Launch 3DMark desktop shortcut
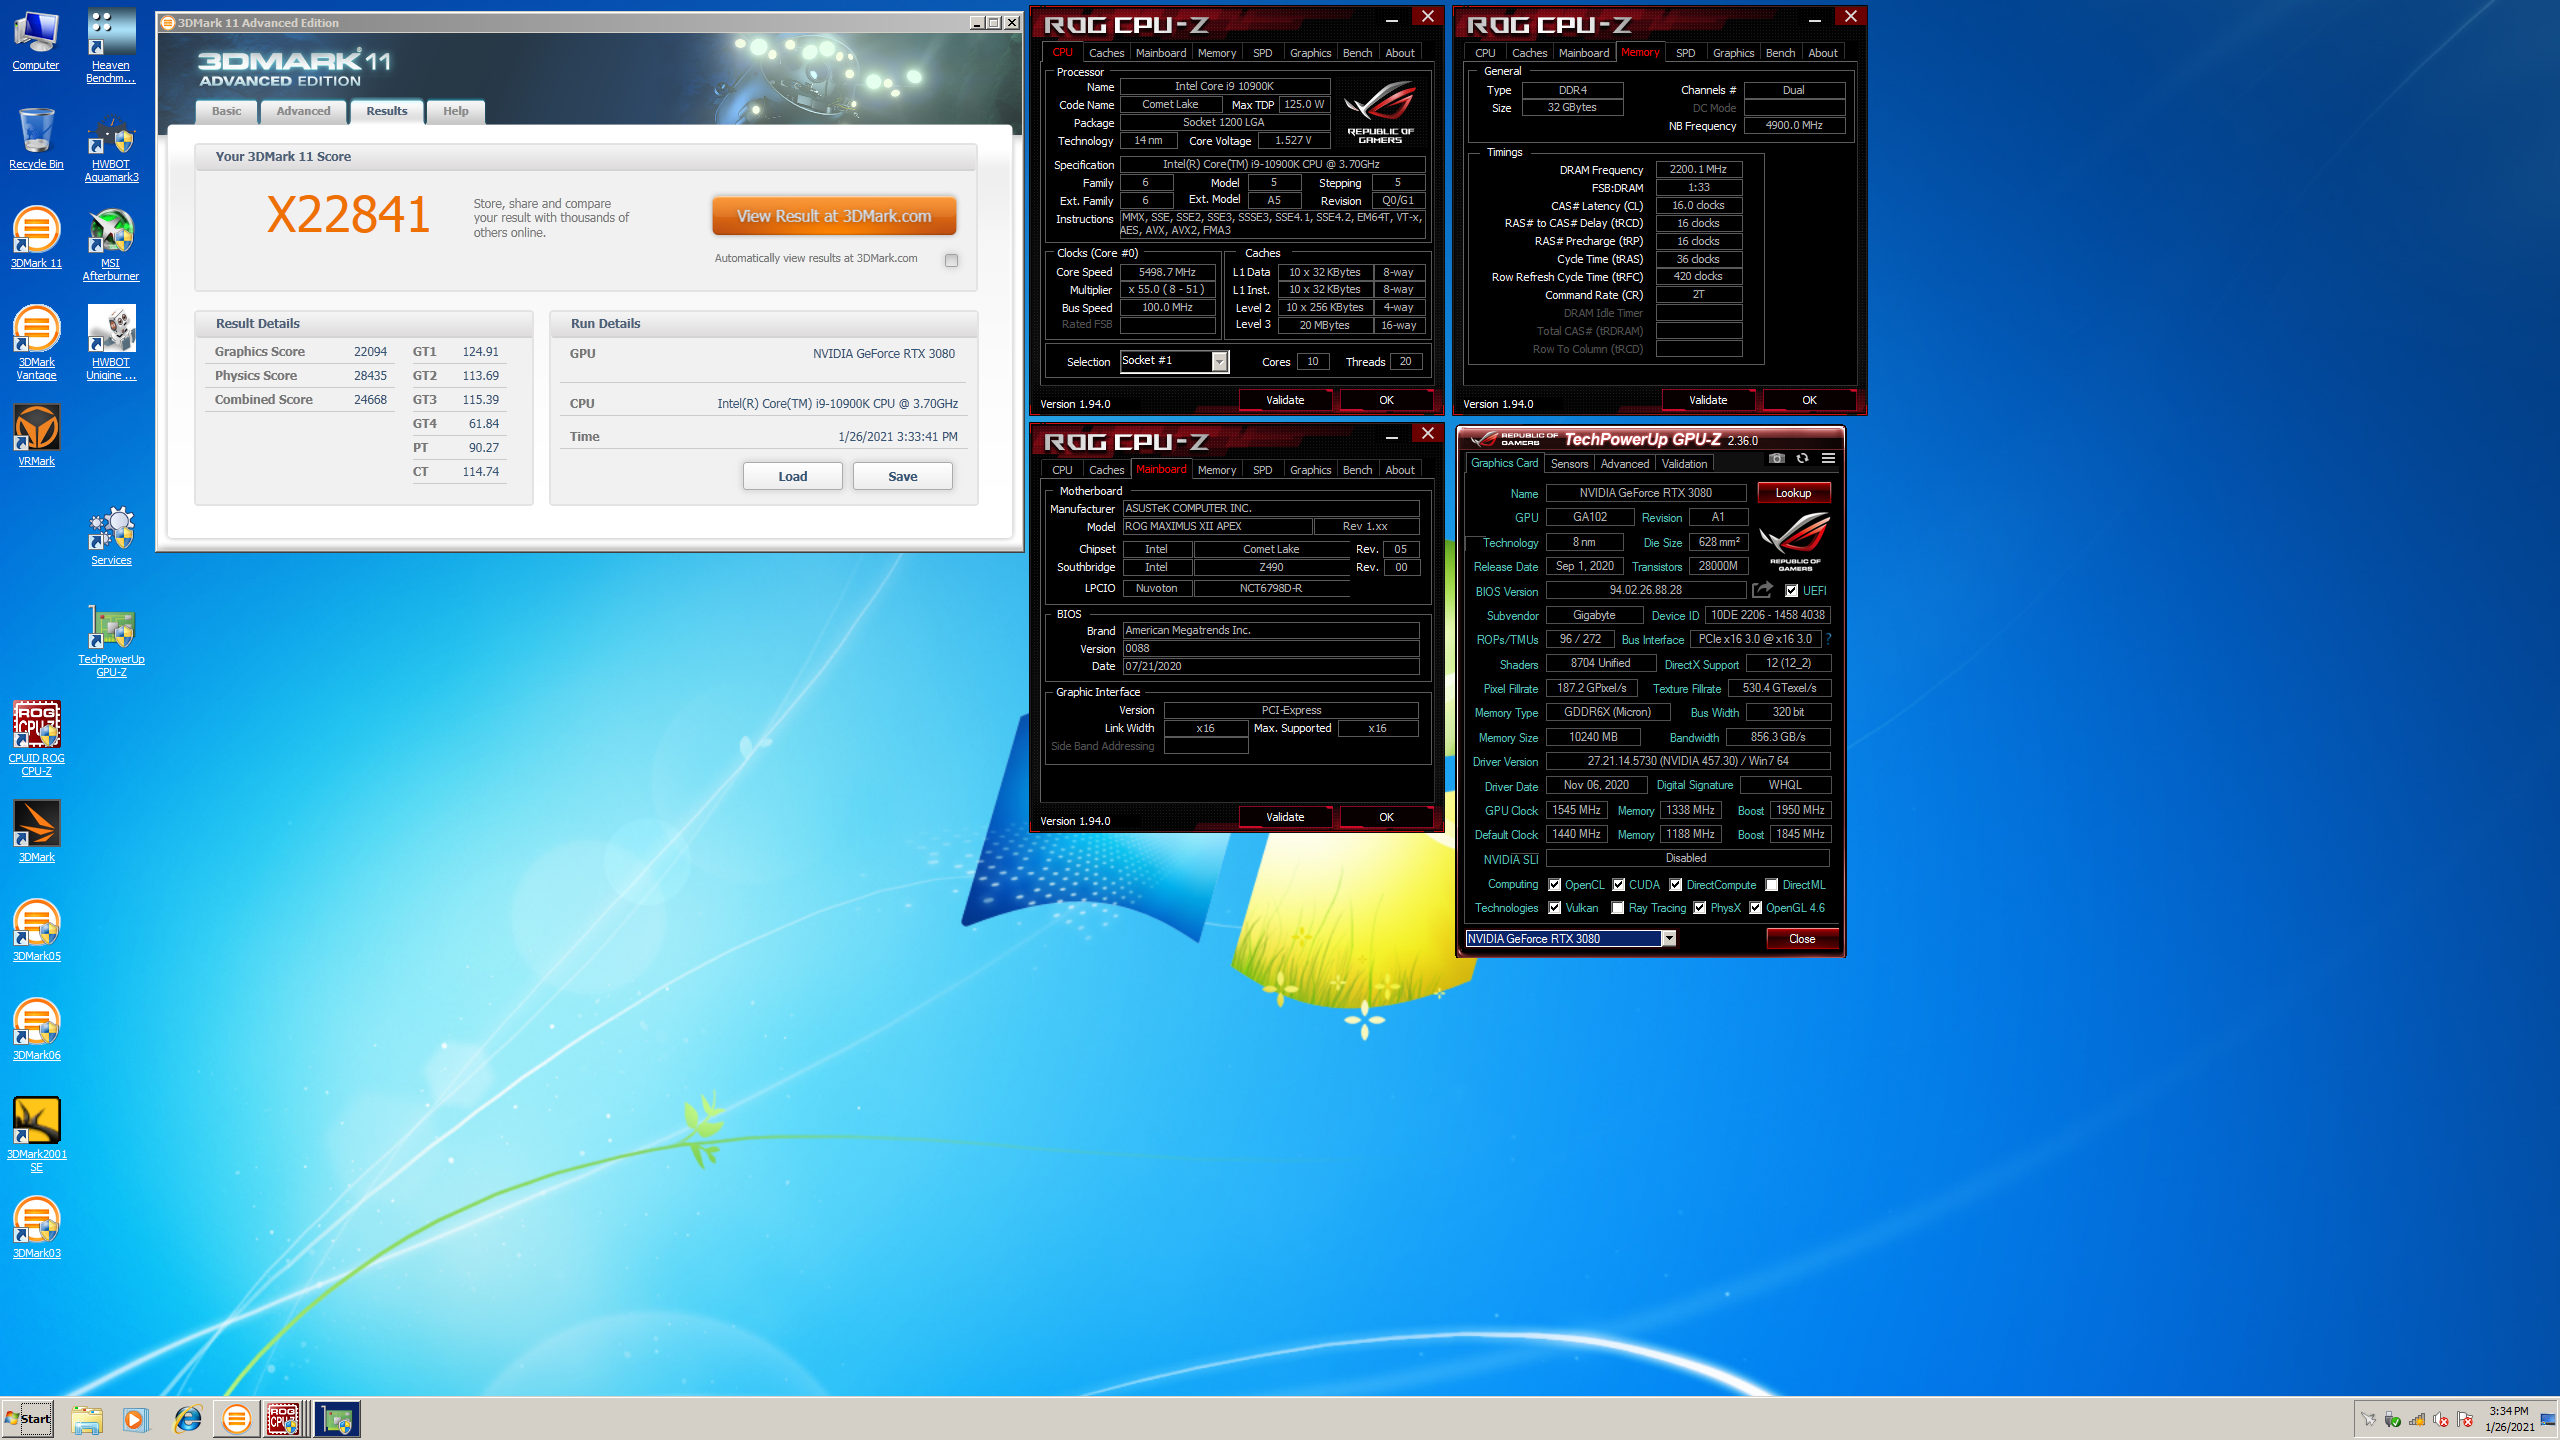Viewport: 2560px width, 1440px height. pyautogui.click(x=36, y=832)
